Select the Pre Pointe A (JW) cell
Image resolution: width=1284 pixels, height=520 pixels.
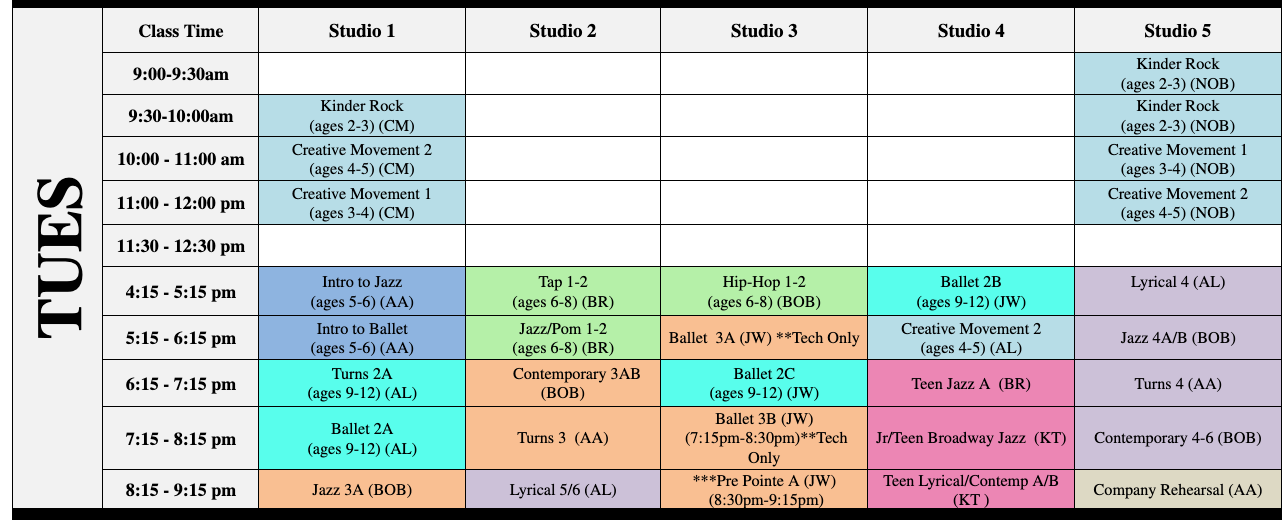pos(764,490)
